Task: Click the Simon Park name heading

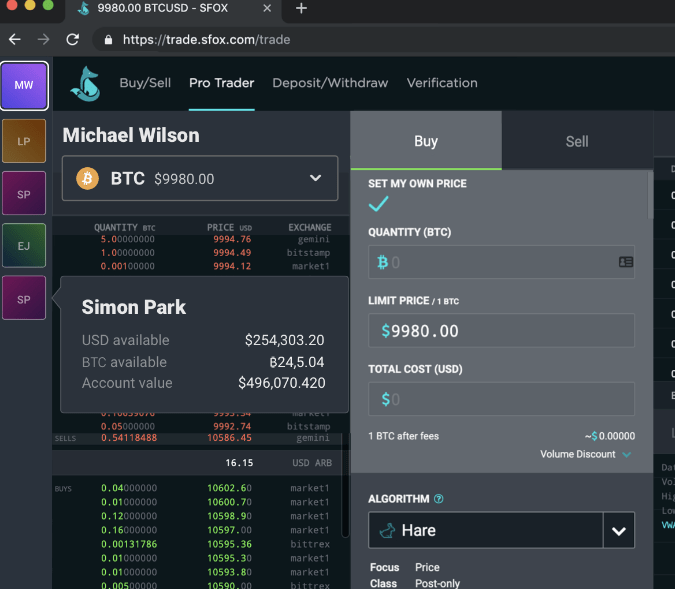Action: [134, 307]
